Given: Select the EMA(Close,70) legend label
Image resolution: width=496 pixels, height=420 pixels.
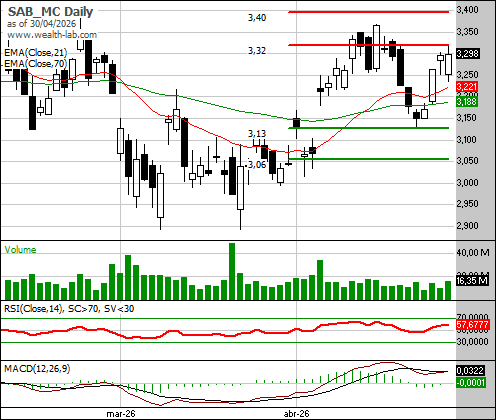Looking at the screenshot, I should [x=36, y=63].
